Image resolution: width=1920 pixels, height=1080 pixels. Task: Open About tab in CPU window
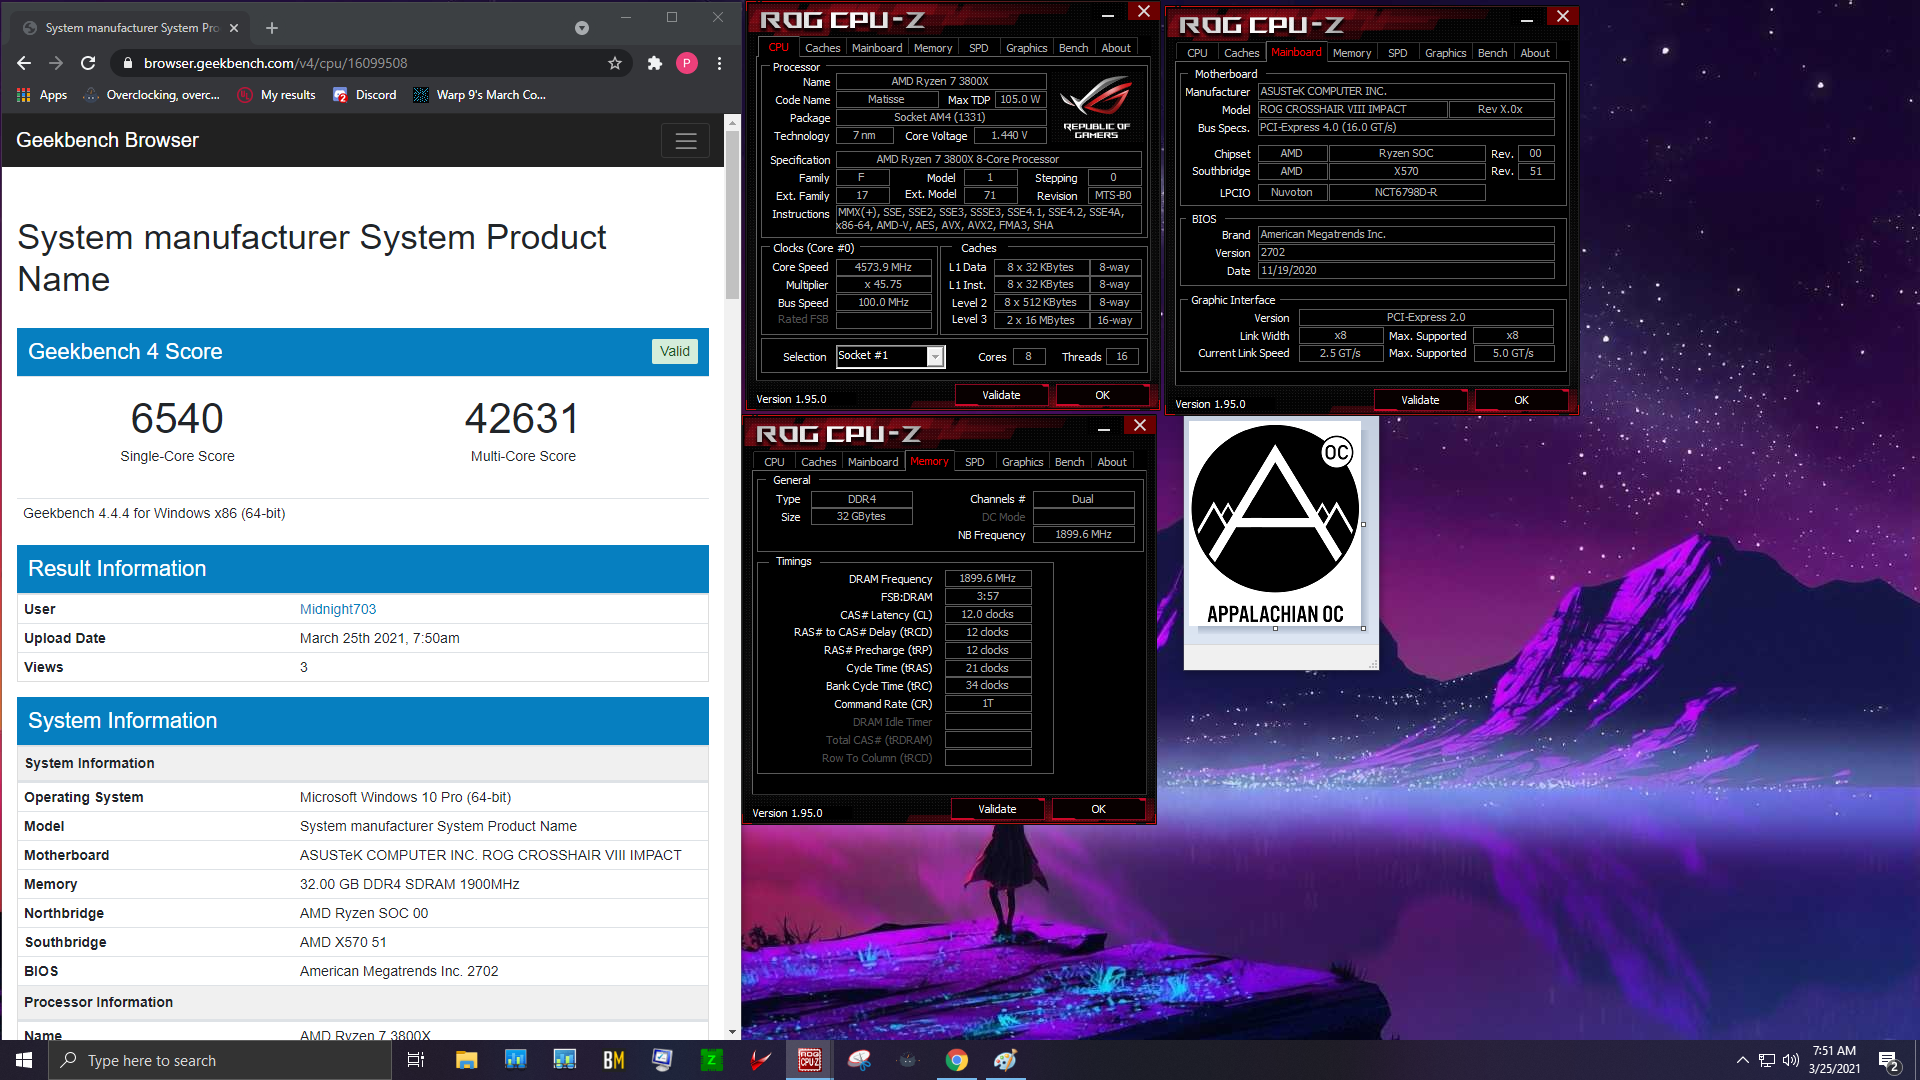point(1116,48)
